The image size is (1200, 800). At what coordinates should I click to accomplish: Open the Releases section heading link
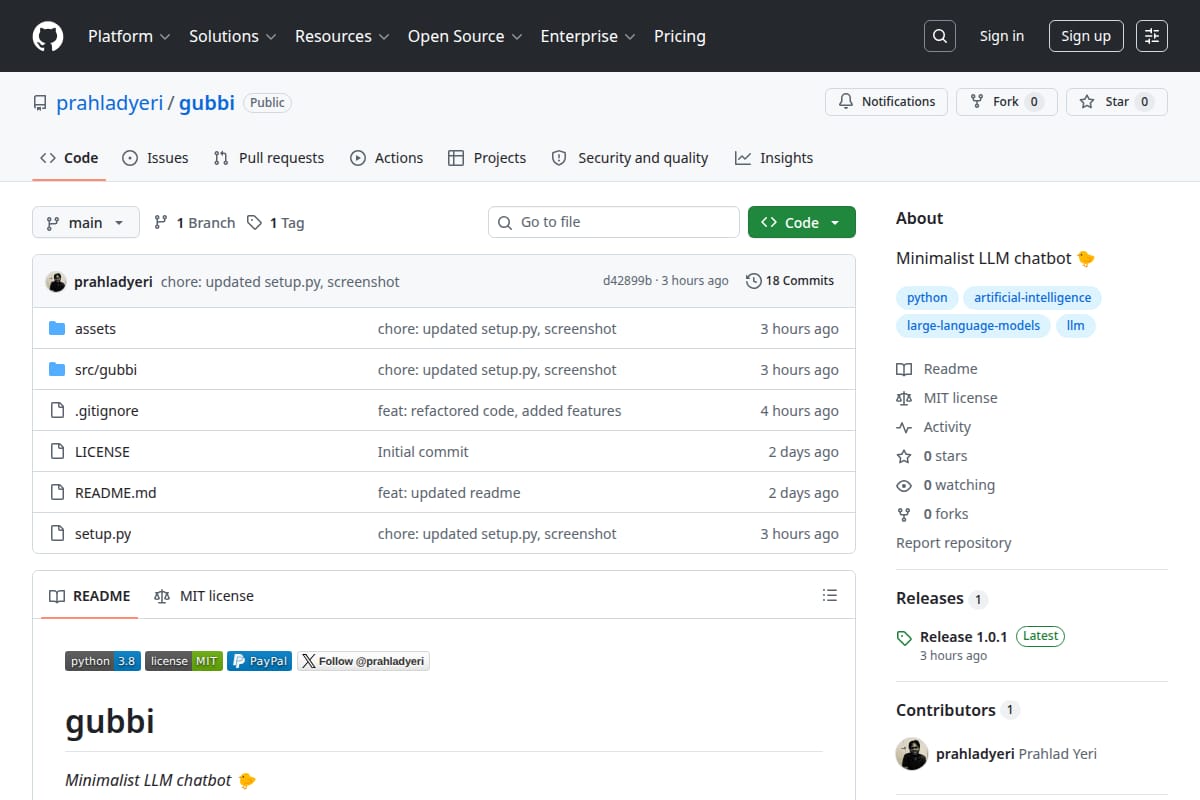(930, 598)
